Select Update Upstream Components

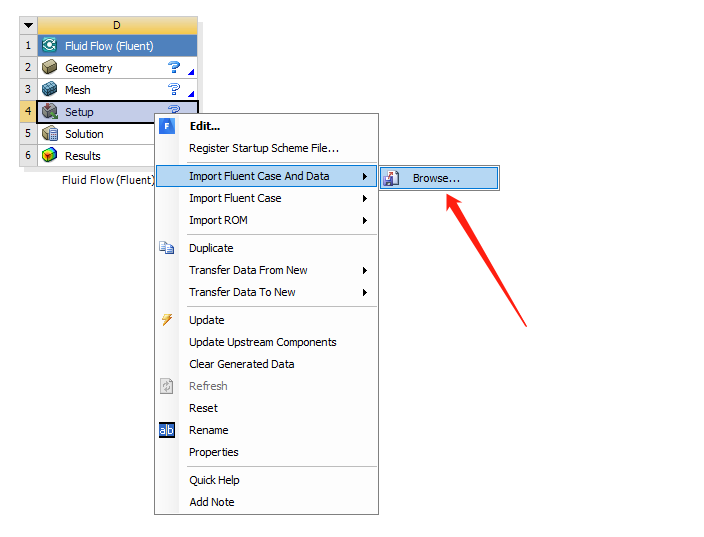(263, 342)
